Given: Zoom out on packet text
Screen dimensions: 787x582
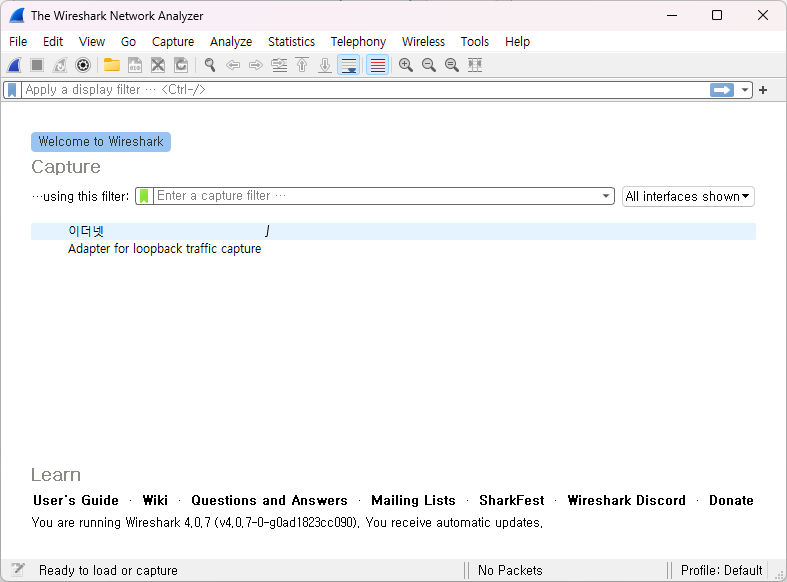Looking at the screenshot, I should 429,65.
